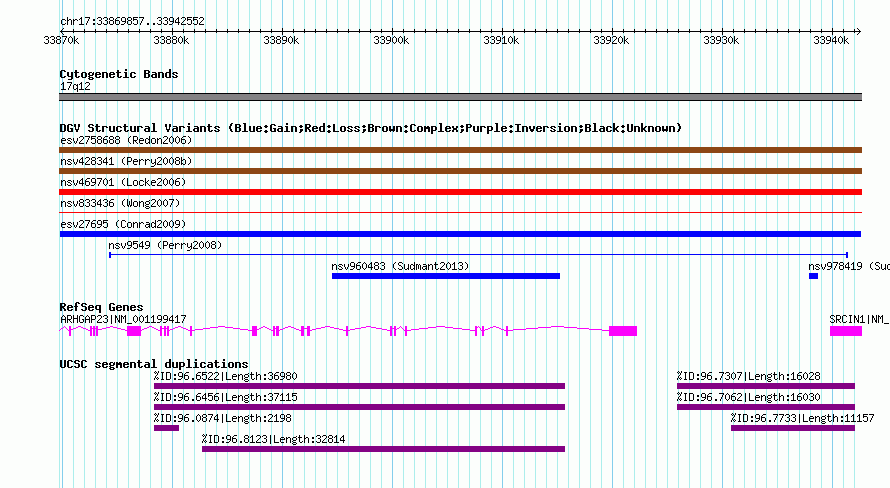890x488 pixels.
Task: Click the %ID:96.7733|Length:11157 label
Action: (803, 418)
